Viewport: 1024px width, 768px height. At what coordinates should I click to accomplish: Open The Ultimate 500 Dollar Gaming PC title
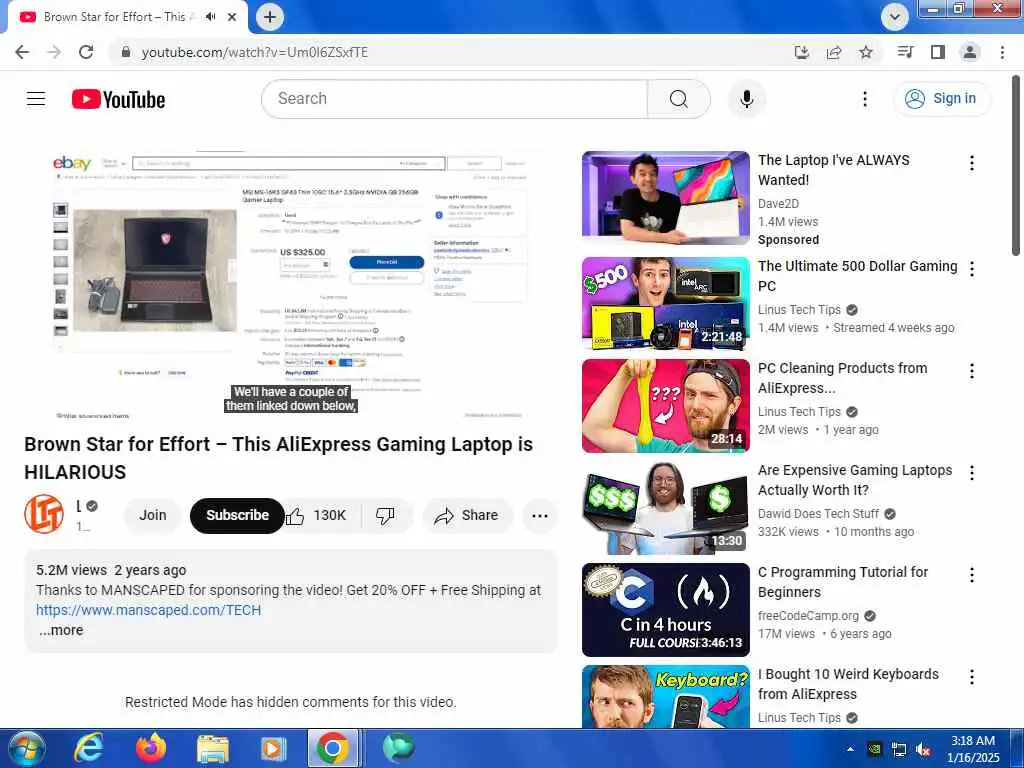(857, 276)
